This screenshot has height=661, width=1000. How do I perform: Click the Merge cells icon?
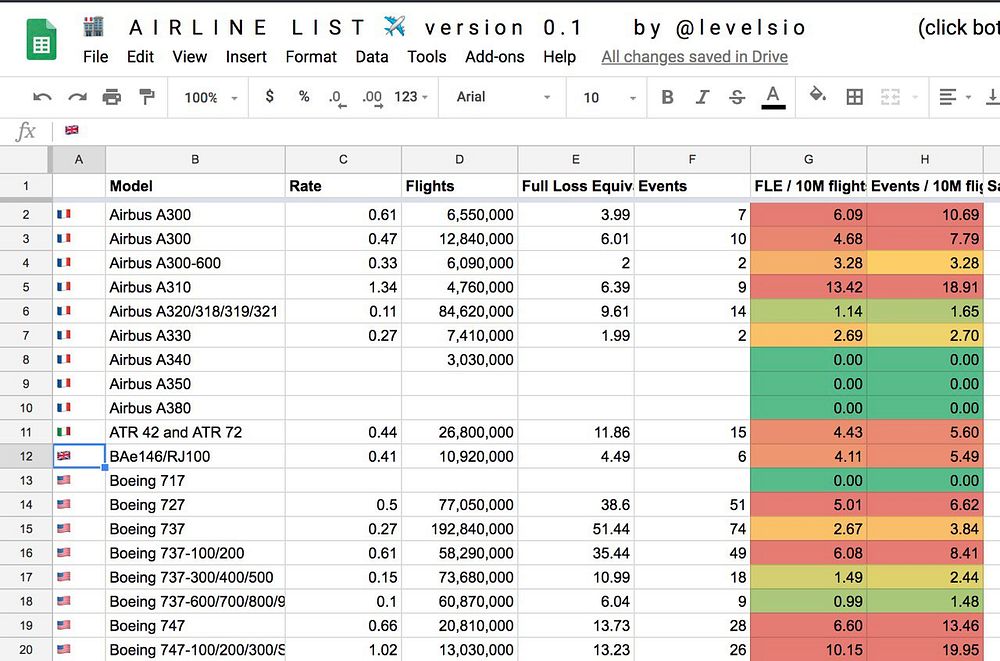click(890, 97)
